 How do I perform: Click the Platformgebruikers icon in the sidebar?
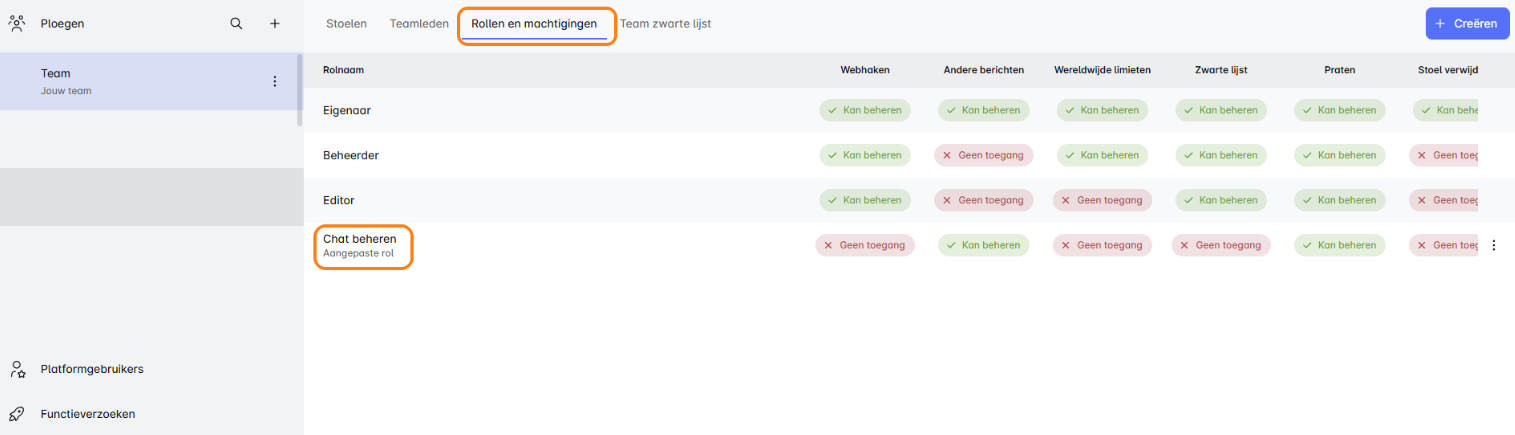[x=17, y=369]
